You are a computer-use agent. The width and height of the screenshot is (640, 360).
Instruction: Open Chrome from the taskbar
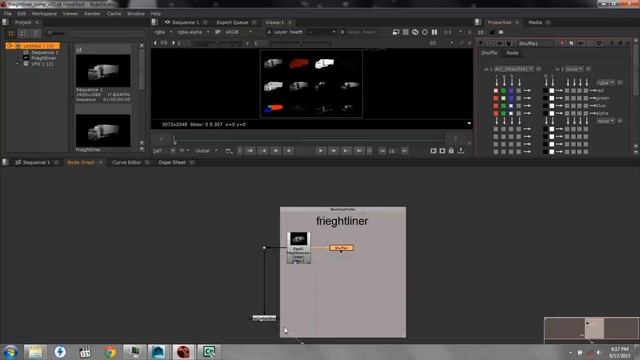[x=109, y=352]
